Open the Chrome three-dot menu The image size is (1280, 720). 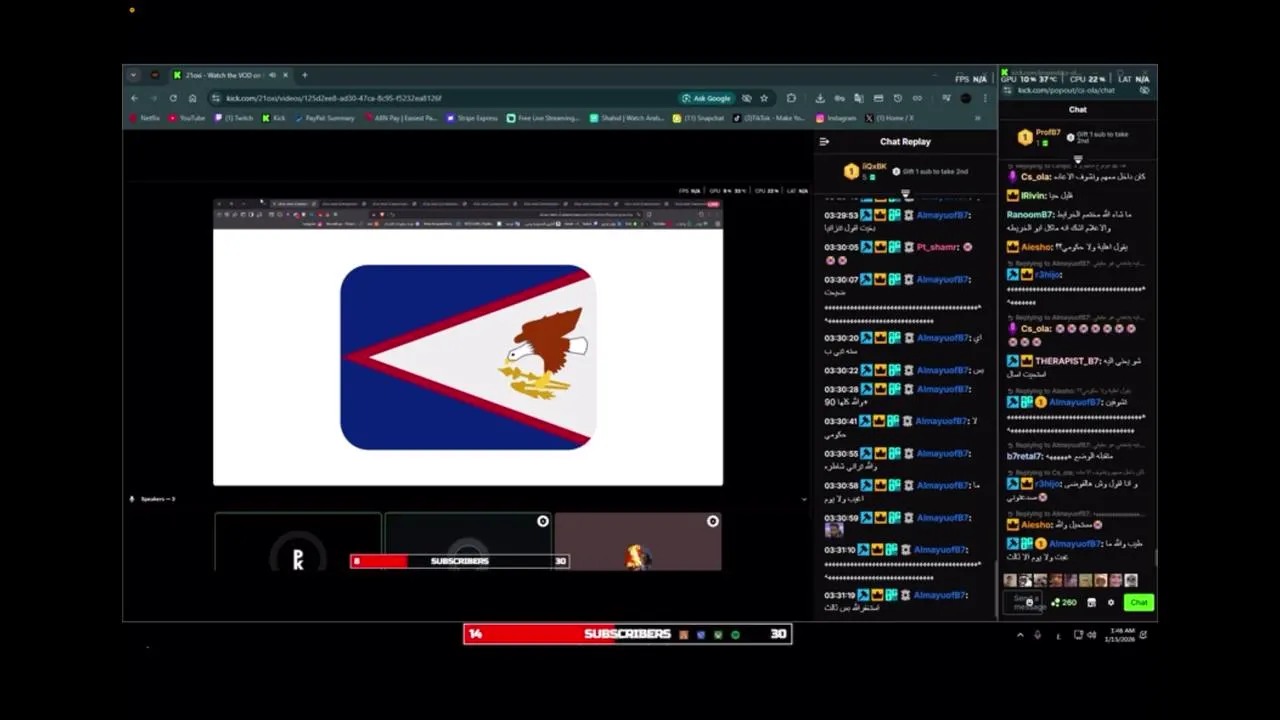point(985,98)
